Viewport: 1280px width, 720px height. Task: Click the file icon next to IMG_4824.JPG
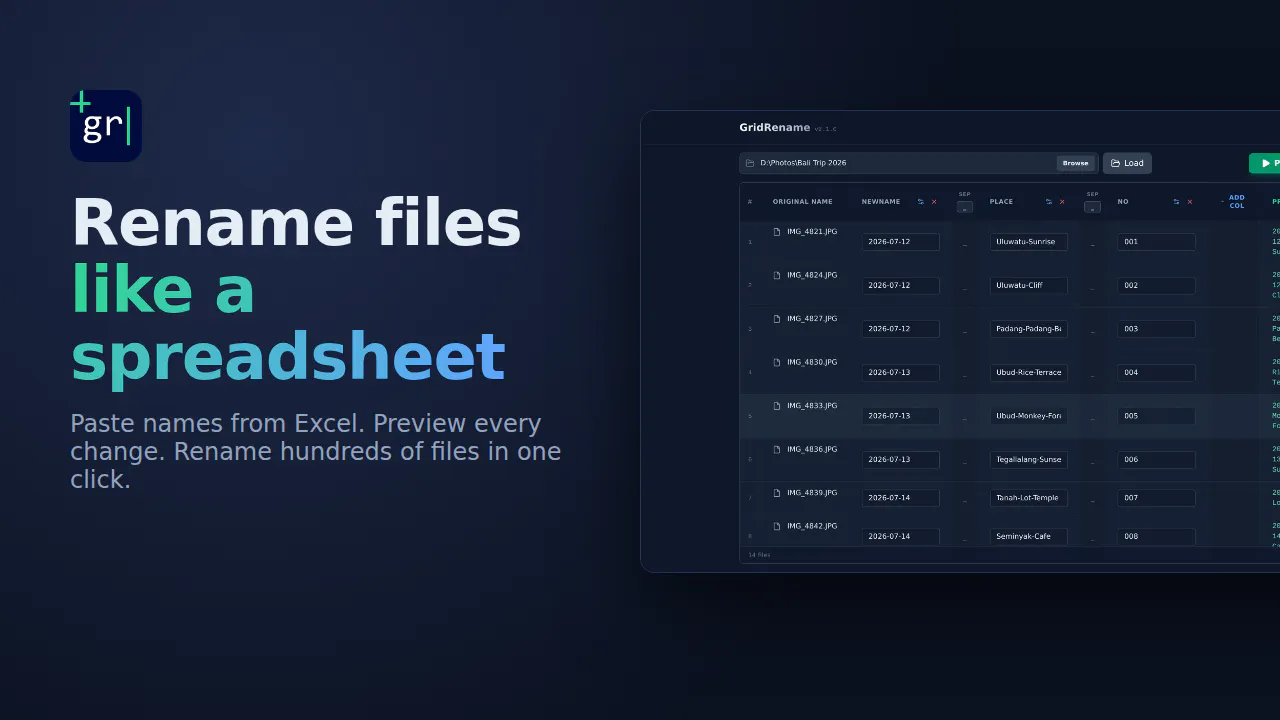point(777,275)
